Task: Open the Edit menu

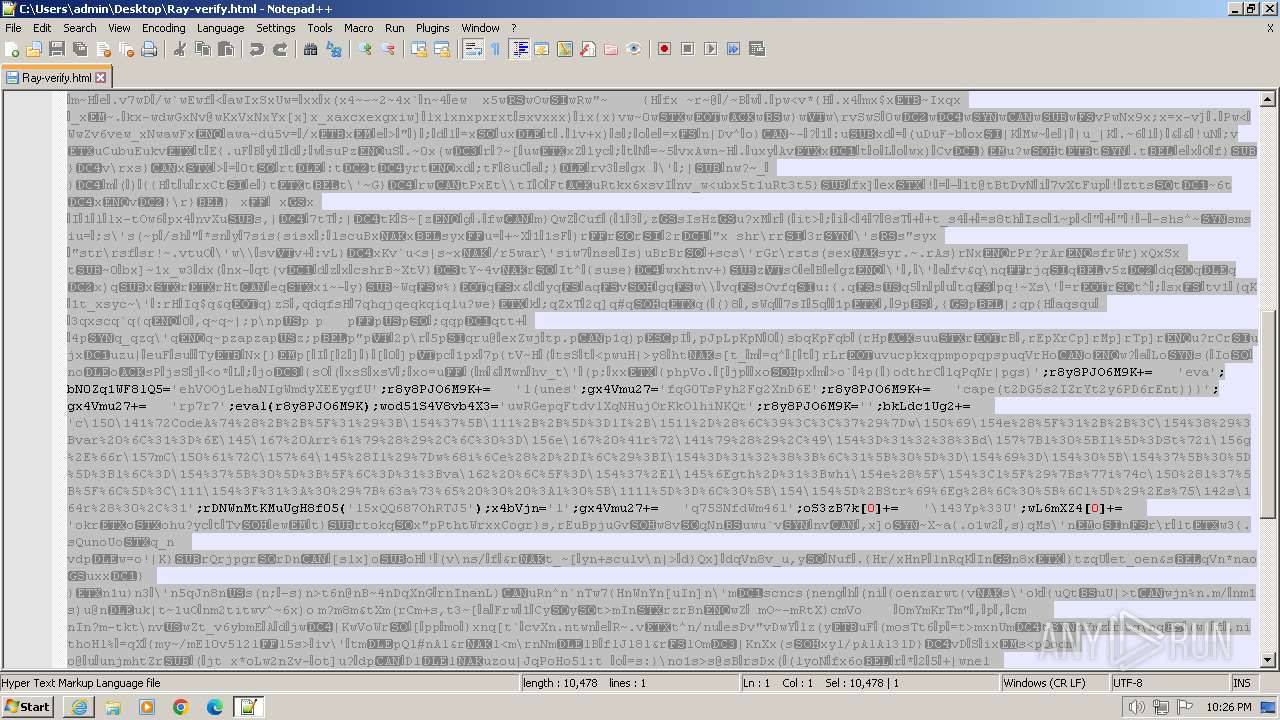Action: (x=41, y=28)
